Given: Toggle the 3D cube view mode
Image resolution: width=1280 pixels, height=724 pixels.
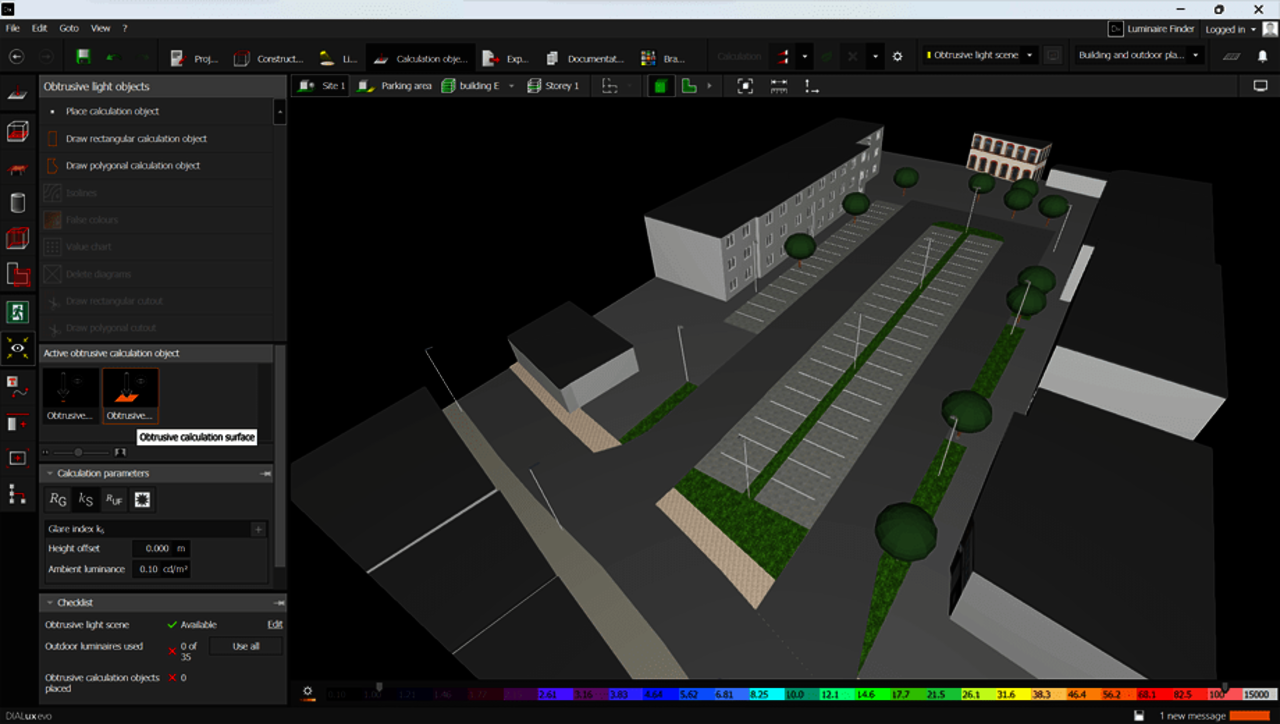Looking at the screenshot, I should [660, 86].
